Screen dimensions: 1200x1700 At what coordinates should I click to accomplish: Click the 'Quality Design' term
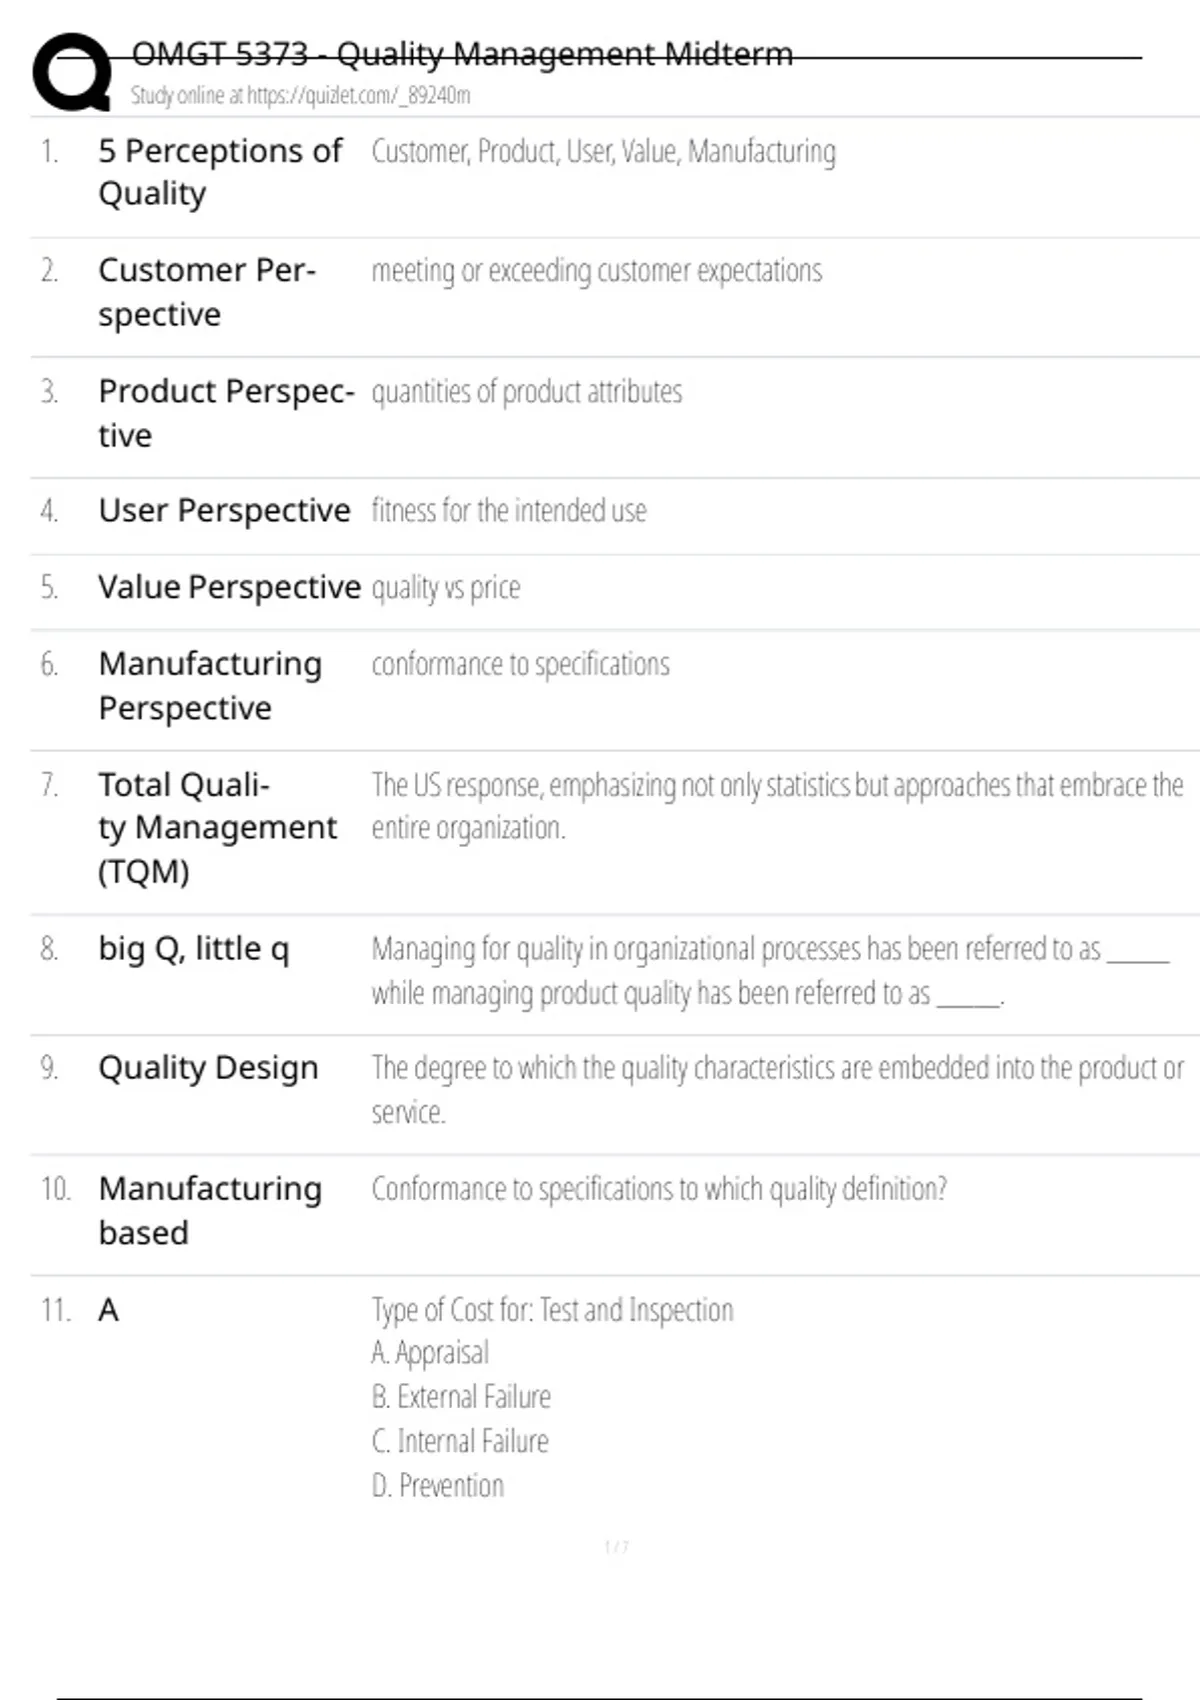click(208, 1068)
